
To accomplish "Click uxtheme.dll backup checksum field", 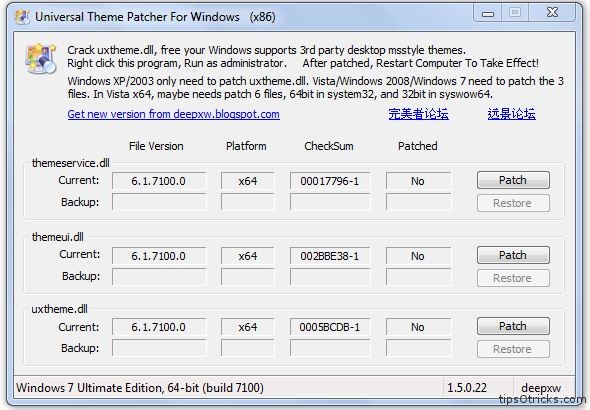I will point(330,348).
